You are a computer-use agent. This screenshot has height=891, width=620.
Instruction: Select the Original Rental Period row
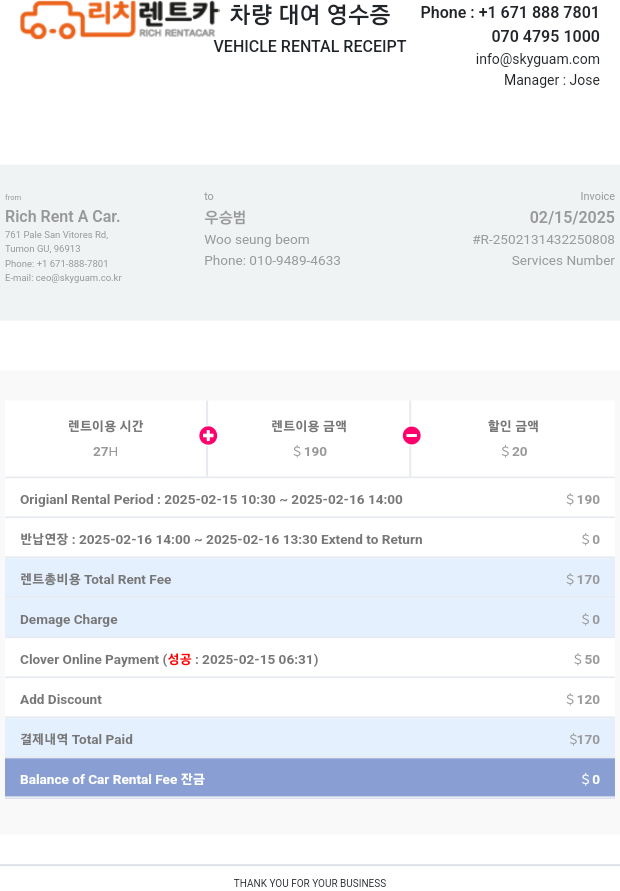tap(310, 499)
